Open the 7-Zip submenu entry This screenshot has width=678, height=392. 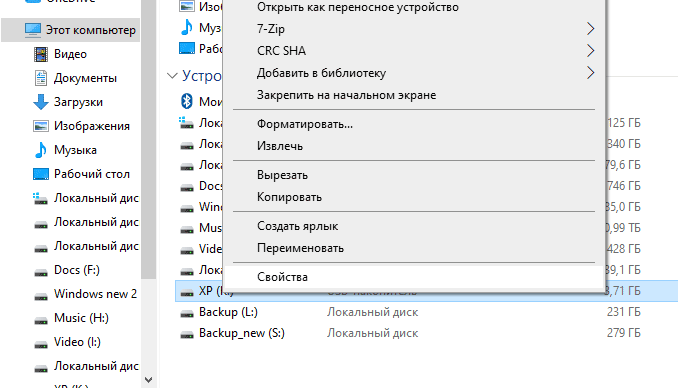414,29
